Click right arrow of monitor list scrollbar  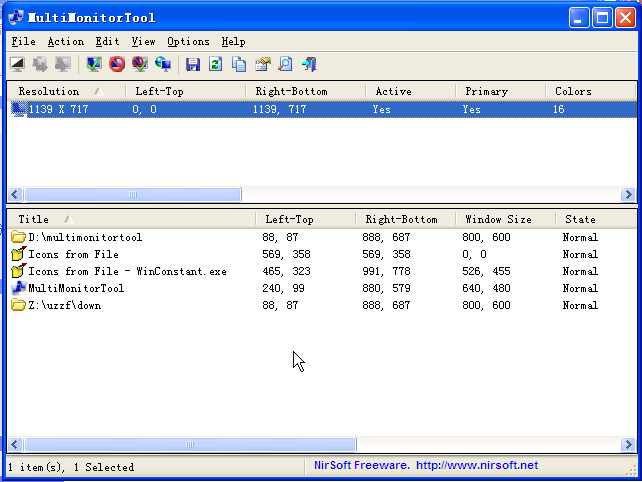[x=628, y=195]
